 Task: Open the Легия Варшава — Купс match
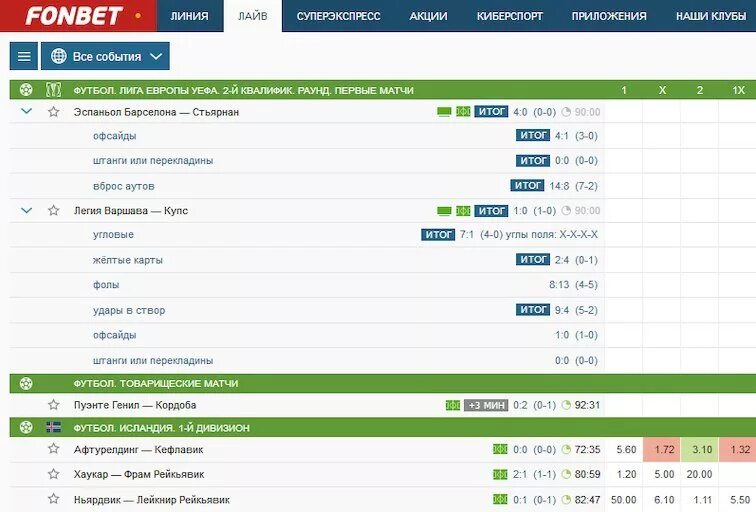click(x=131, y=211)
